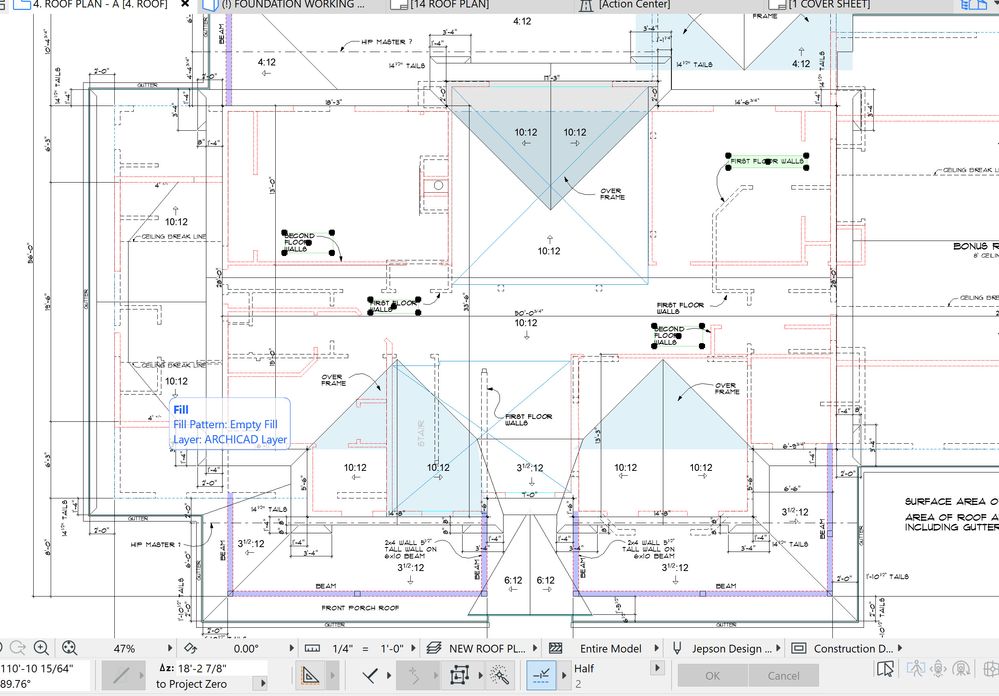Open the NEW ROOF PL... layer combination dropdown

pyautogui.click(x=535, y=648)
